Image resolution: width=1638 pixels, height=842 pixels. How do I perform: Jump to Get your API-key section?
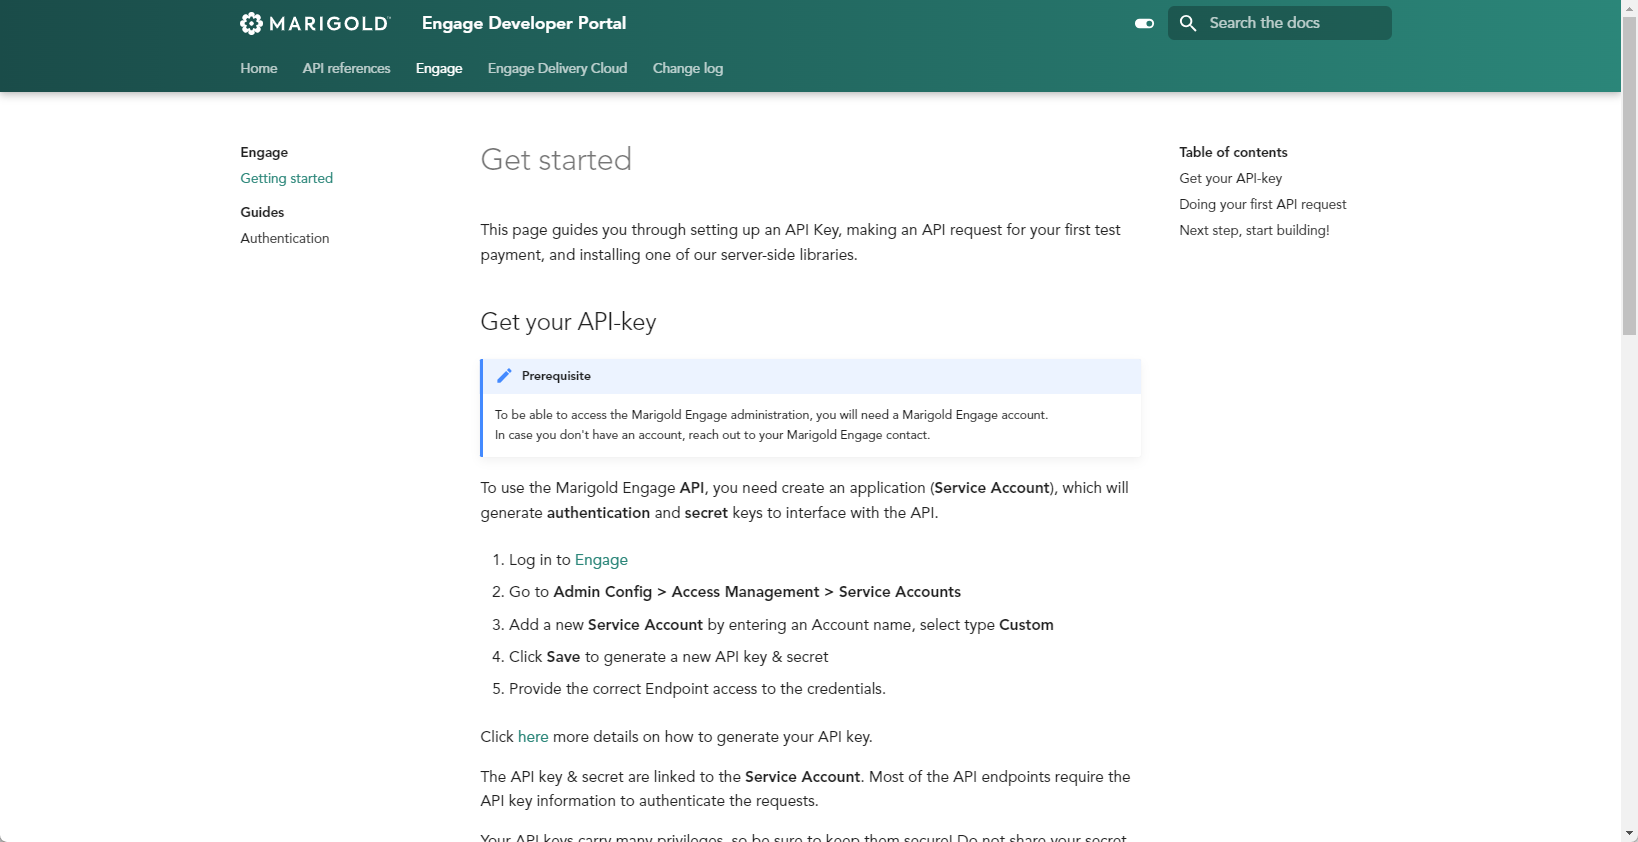1230,178
